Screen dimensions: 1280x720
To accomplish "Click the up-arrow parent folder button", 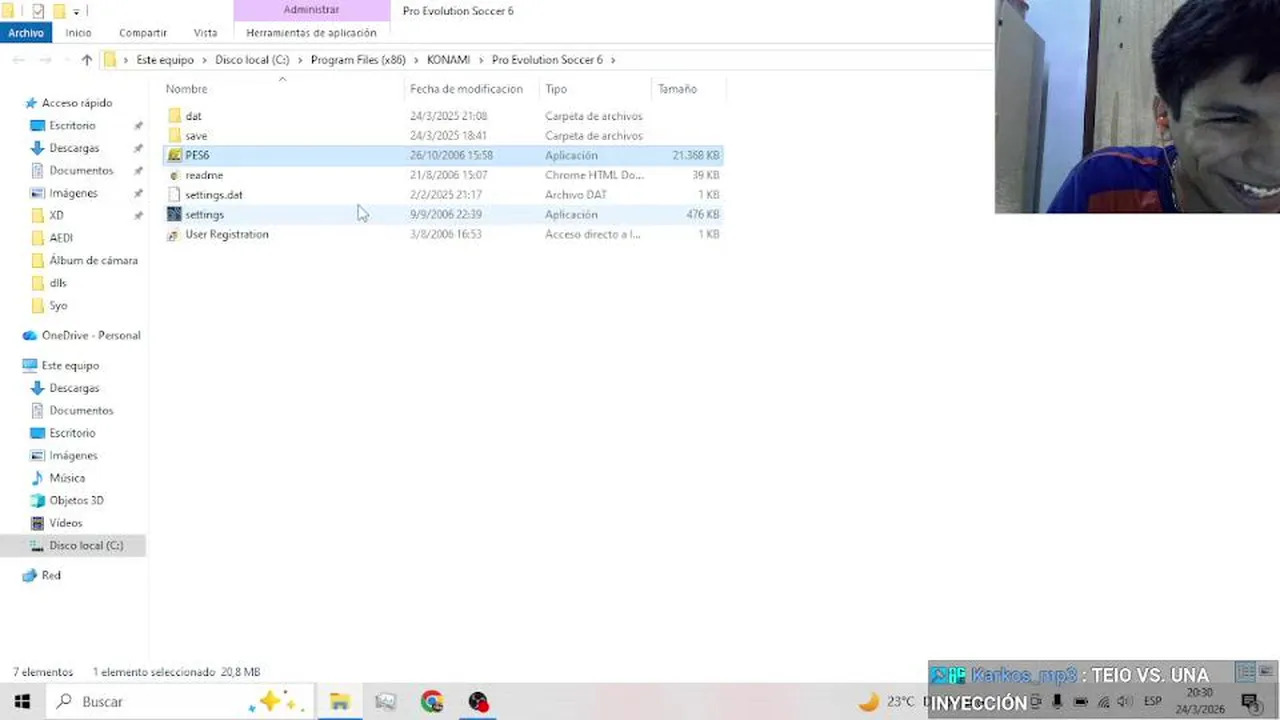I will point(87,60).
